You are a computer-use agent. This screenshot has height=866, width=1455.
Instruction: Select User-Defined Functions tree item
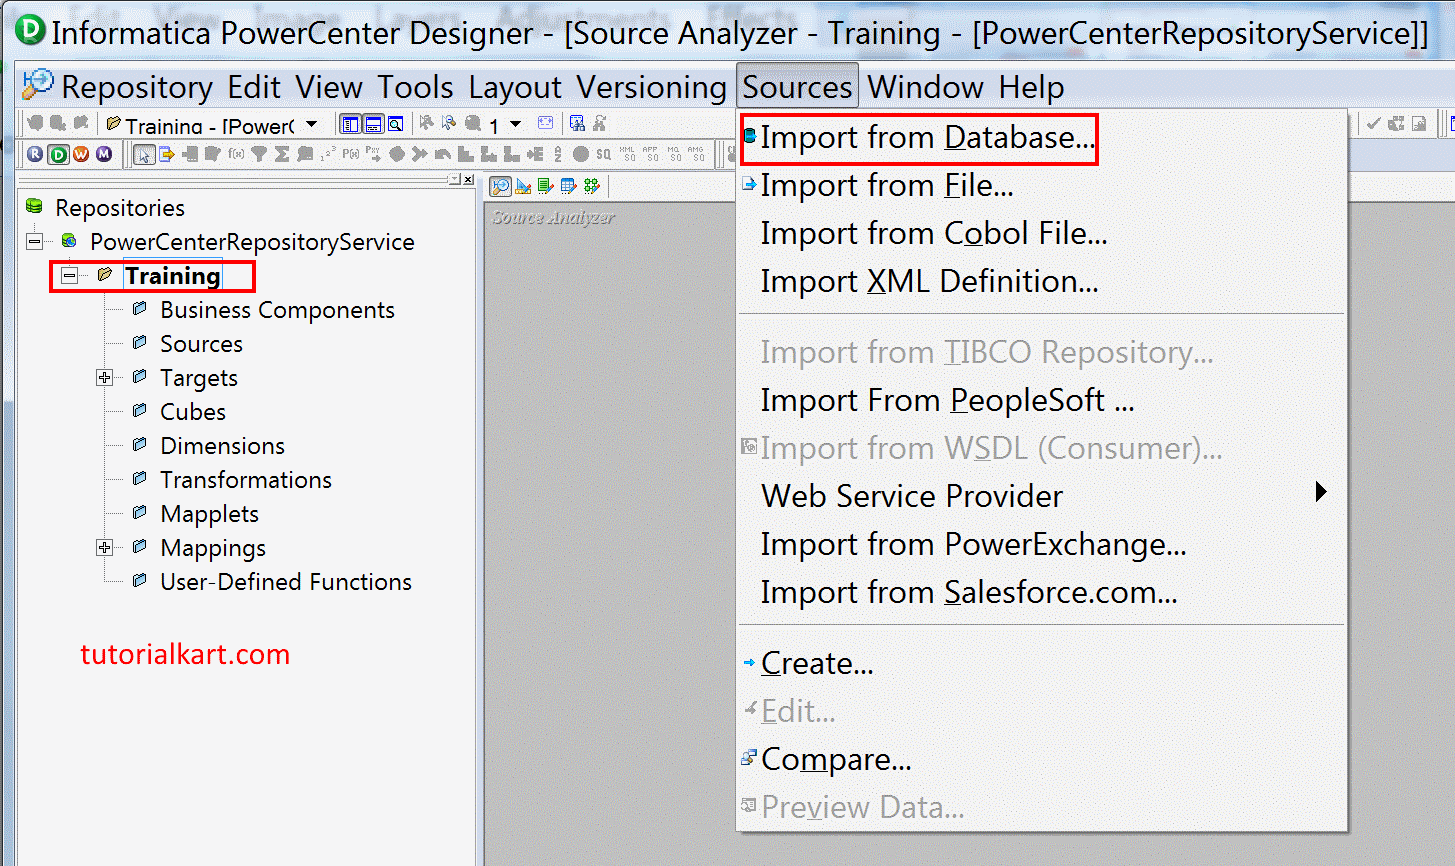(x=286, y=581)
